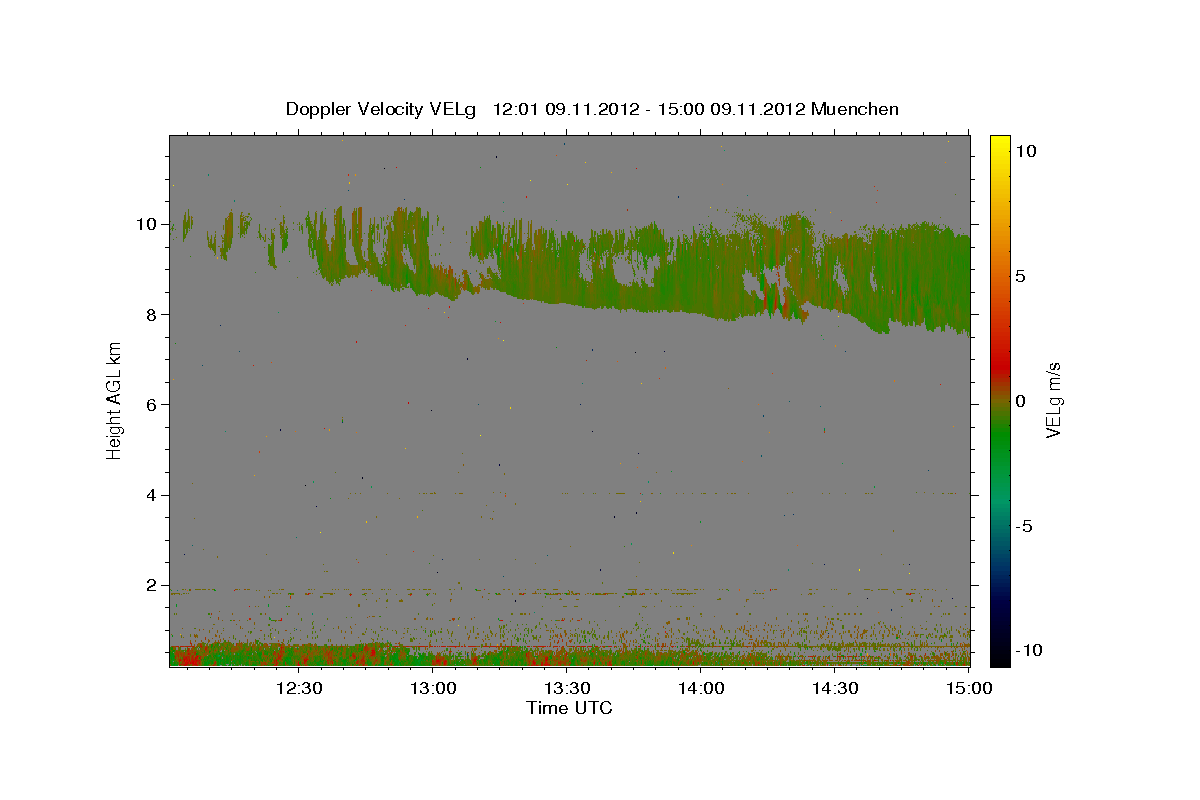1200x800 pixels.
Task: Click the colorbar value 0 label
Action: tap(1022, 401)
